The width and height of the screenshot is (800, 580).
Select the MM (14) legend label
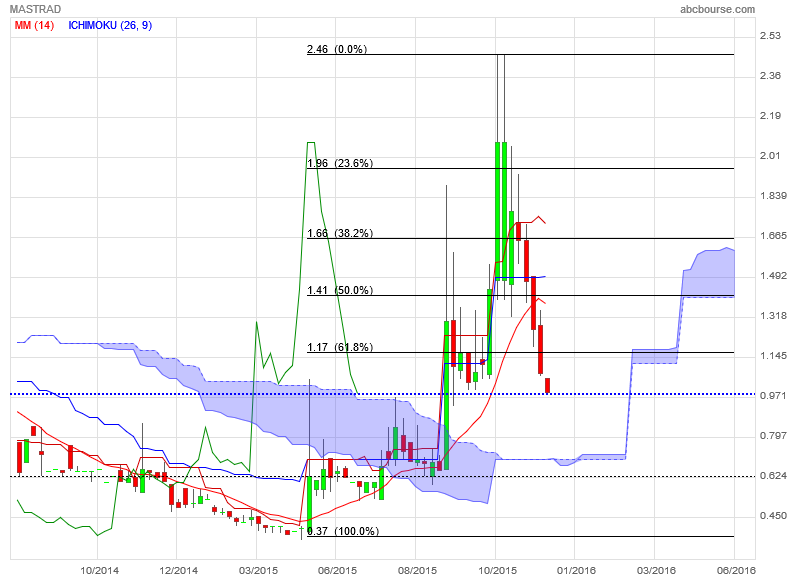tap(34, 26)
